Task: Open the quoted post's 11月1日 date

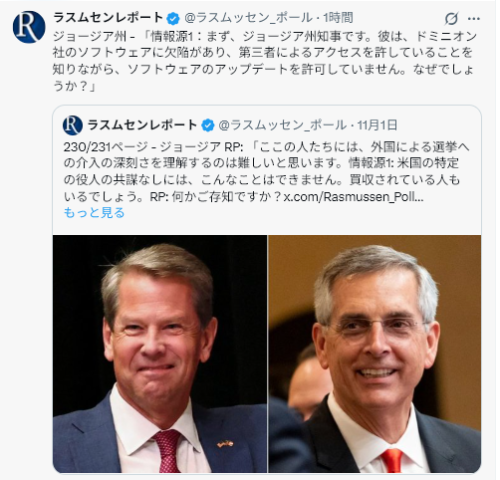Action: pos(377,125)
